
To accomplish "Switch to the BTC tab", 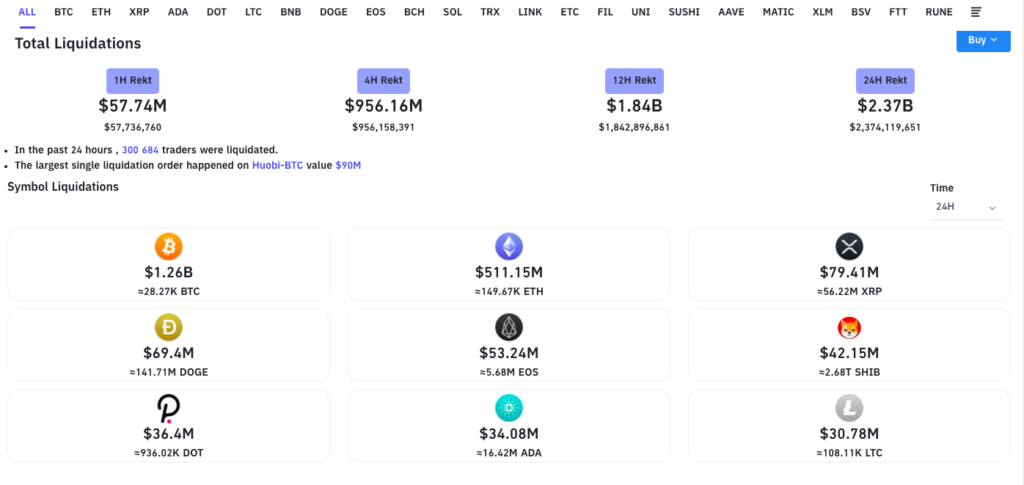I will (64, 12).
